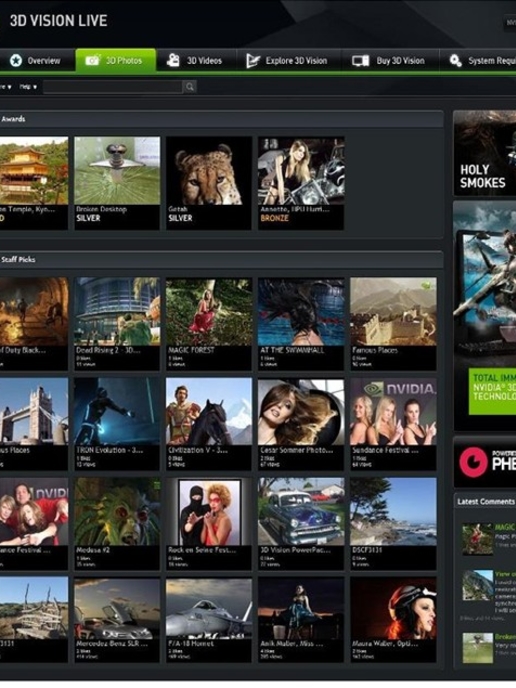This screenshot has width=516, height=688.
Task: Click the Staff Picks section header
Action: (x=221, y=260)
